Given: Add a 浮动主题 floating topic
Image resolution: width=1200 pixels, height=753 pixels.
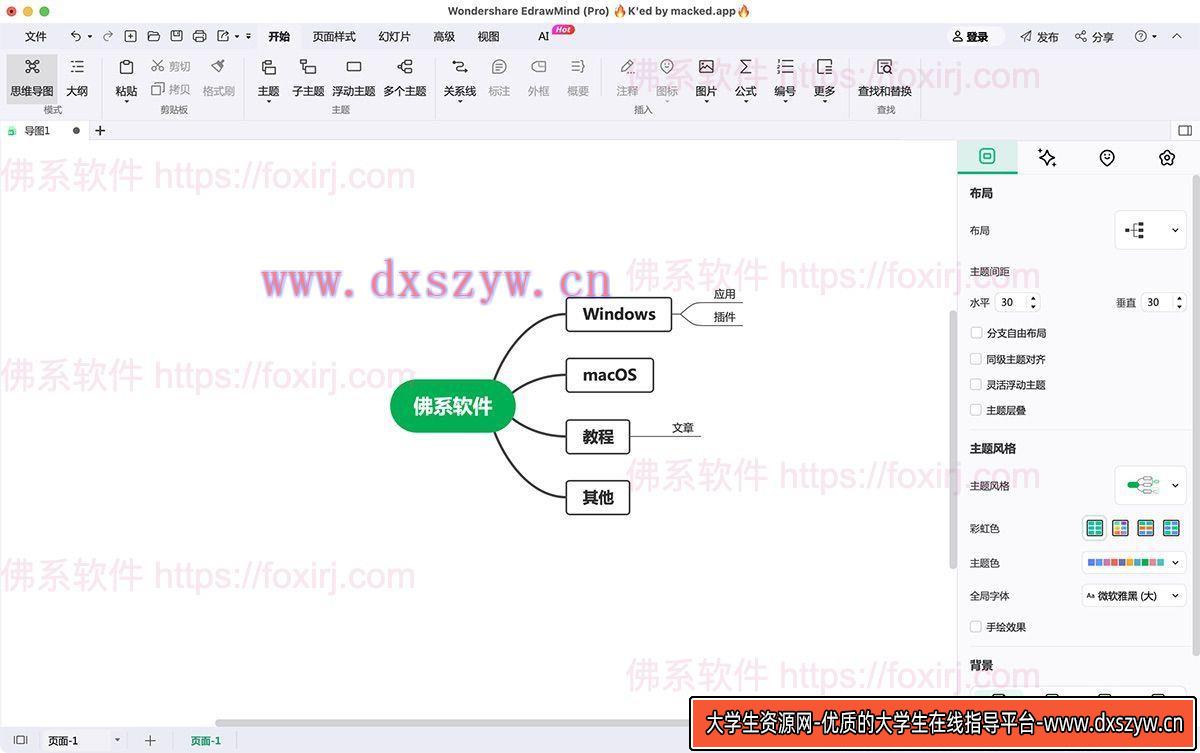Looking at the screenshot, I should (354, 77).
